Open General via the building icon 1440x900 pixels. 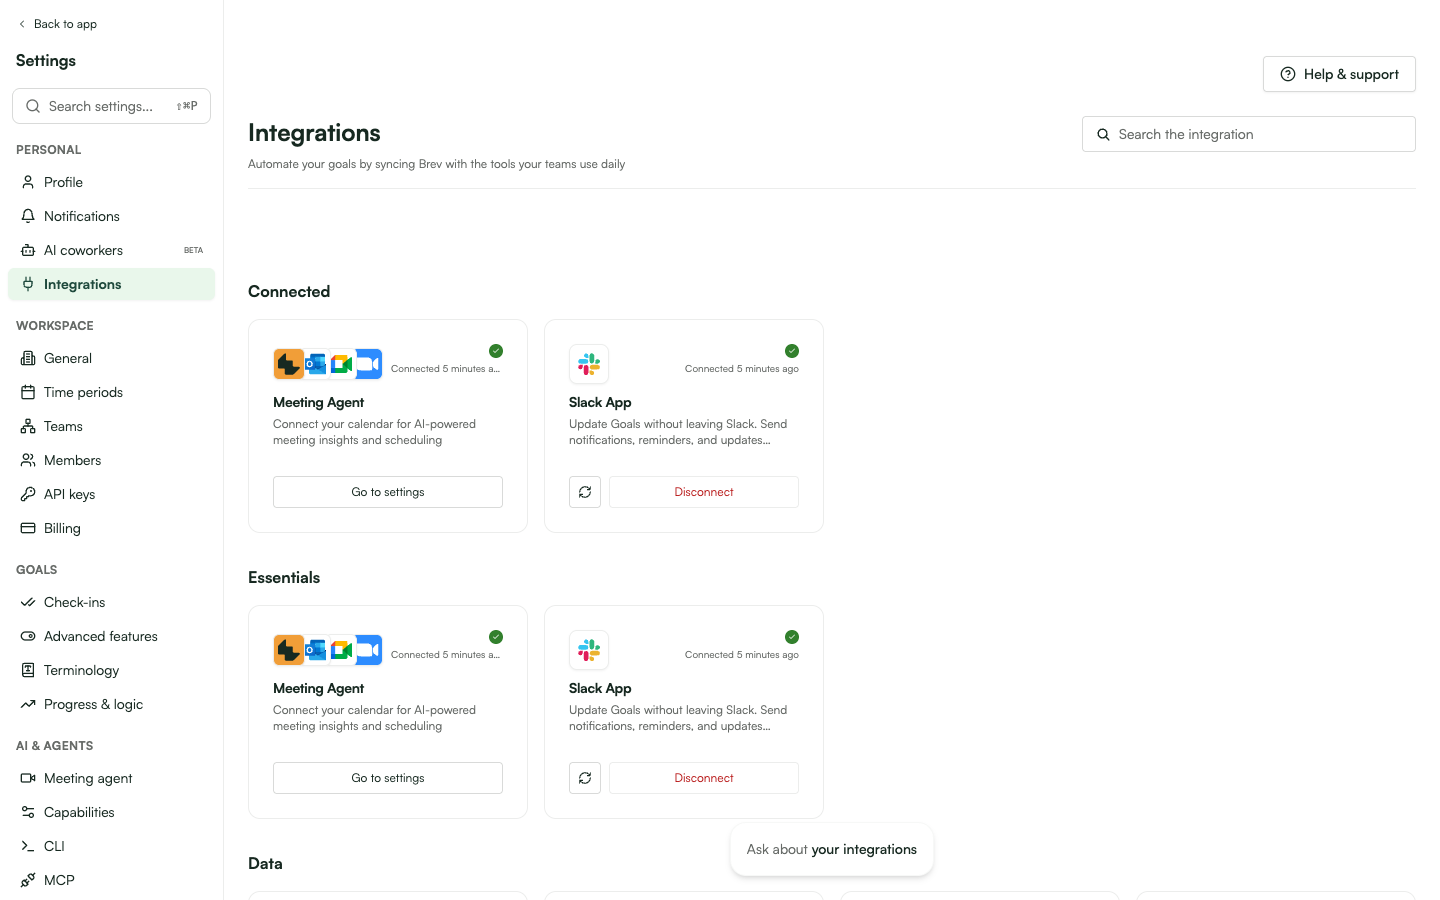28,358
